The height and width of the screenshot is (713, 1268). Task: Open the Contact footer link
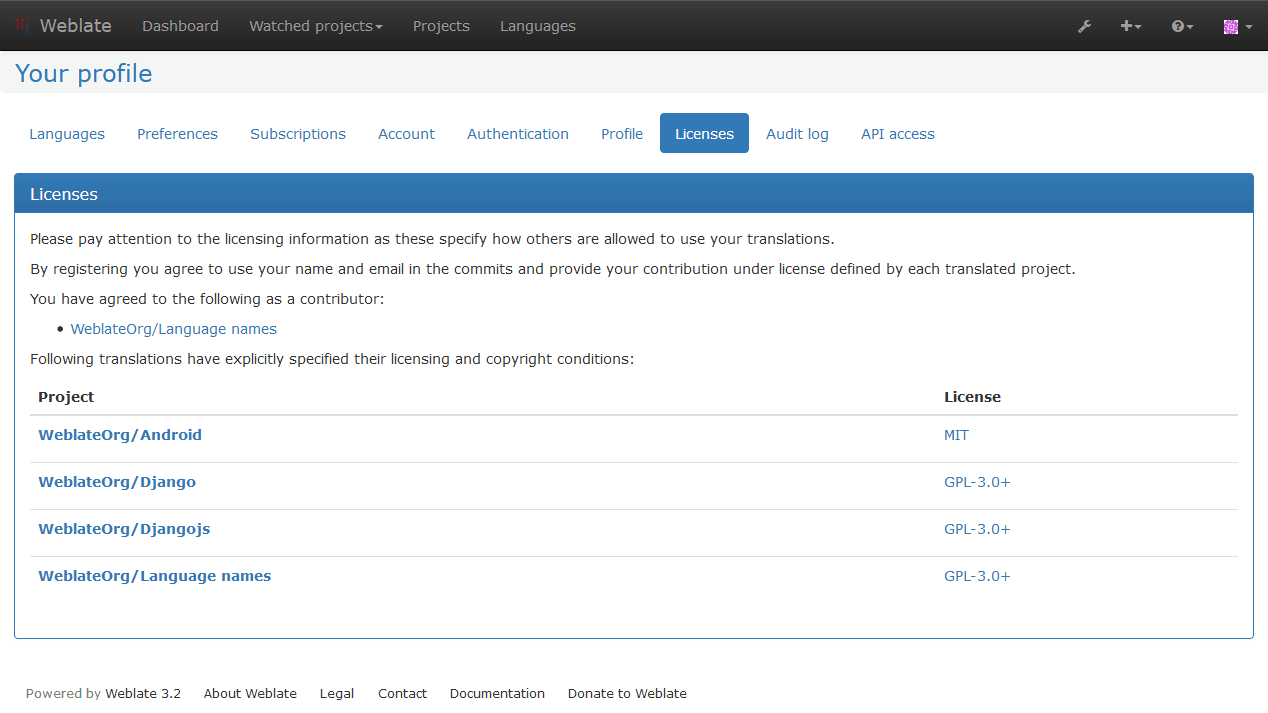point(402,694)
